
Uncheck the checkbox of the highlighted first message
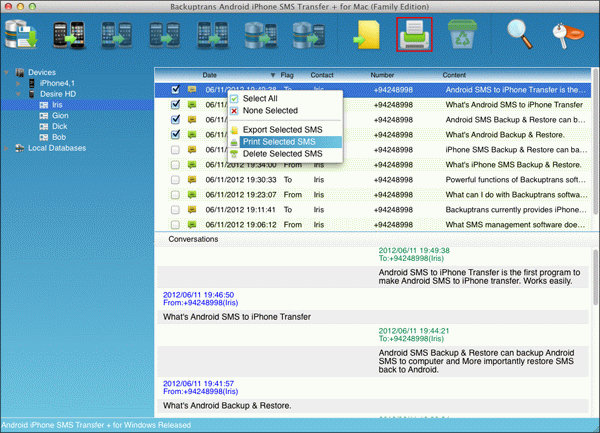tap(175, 90)
